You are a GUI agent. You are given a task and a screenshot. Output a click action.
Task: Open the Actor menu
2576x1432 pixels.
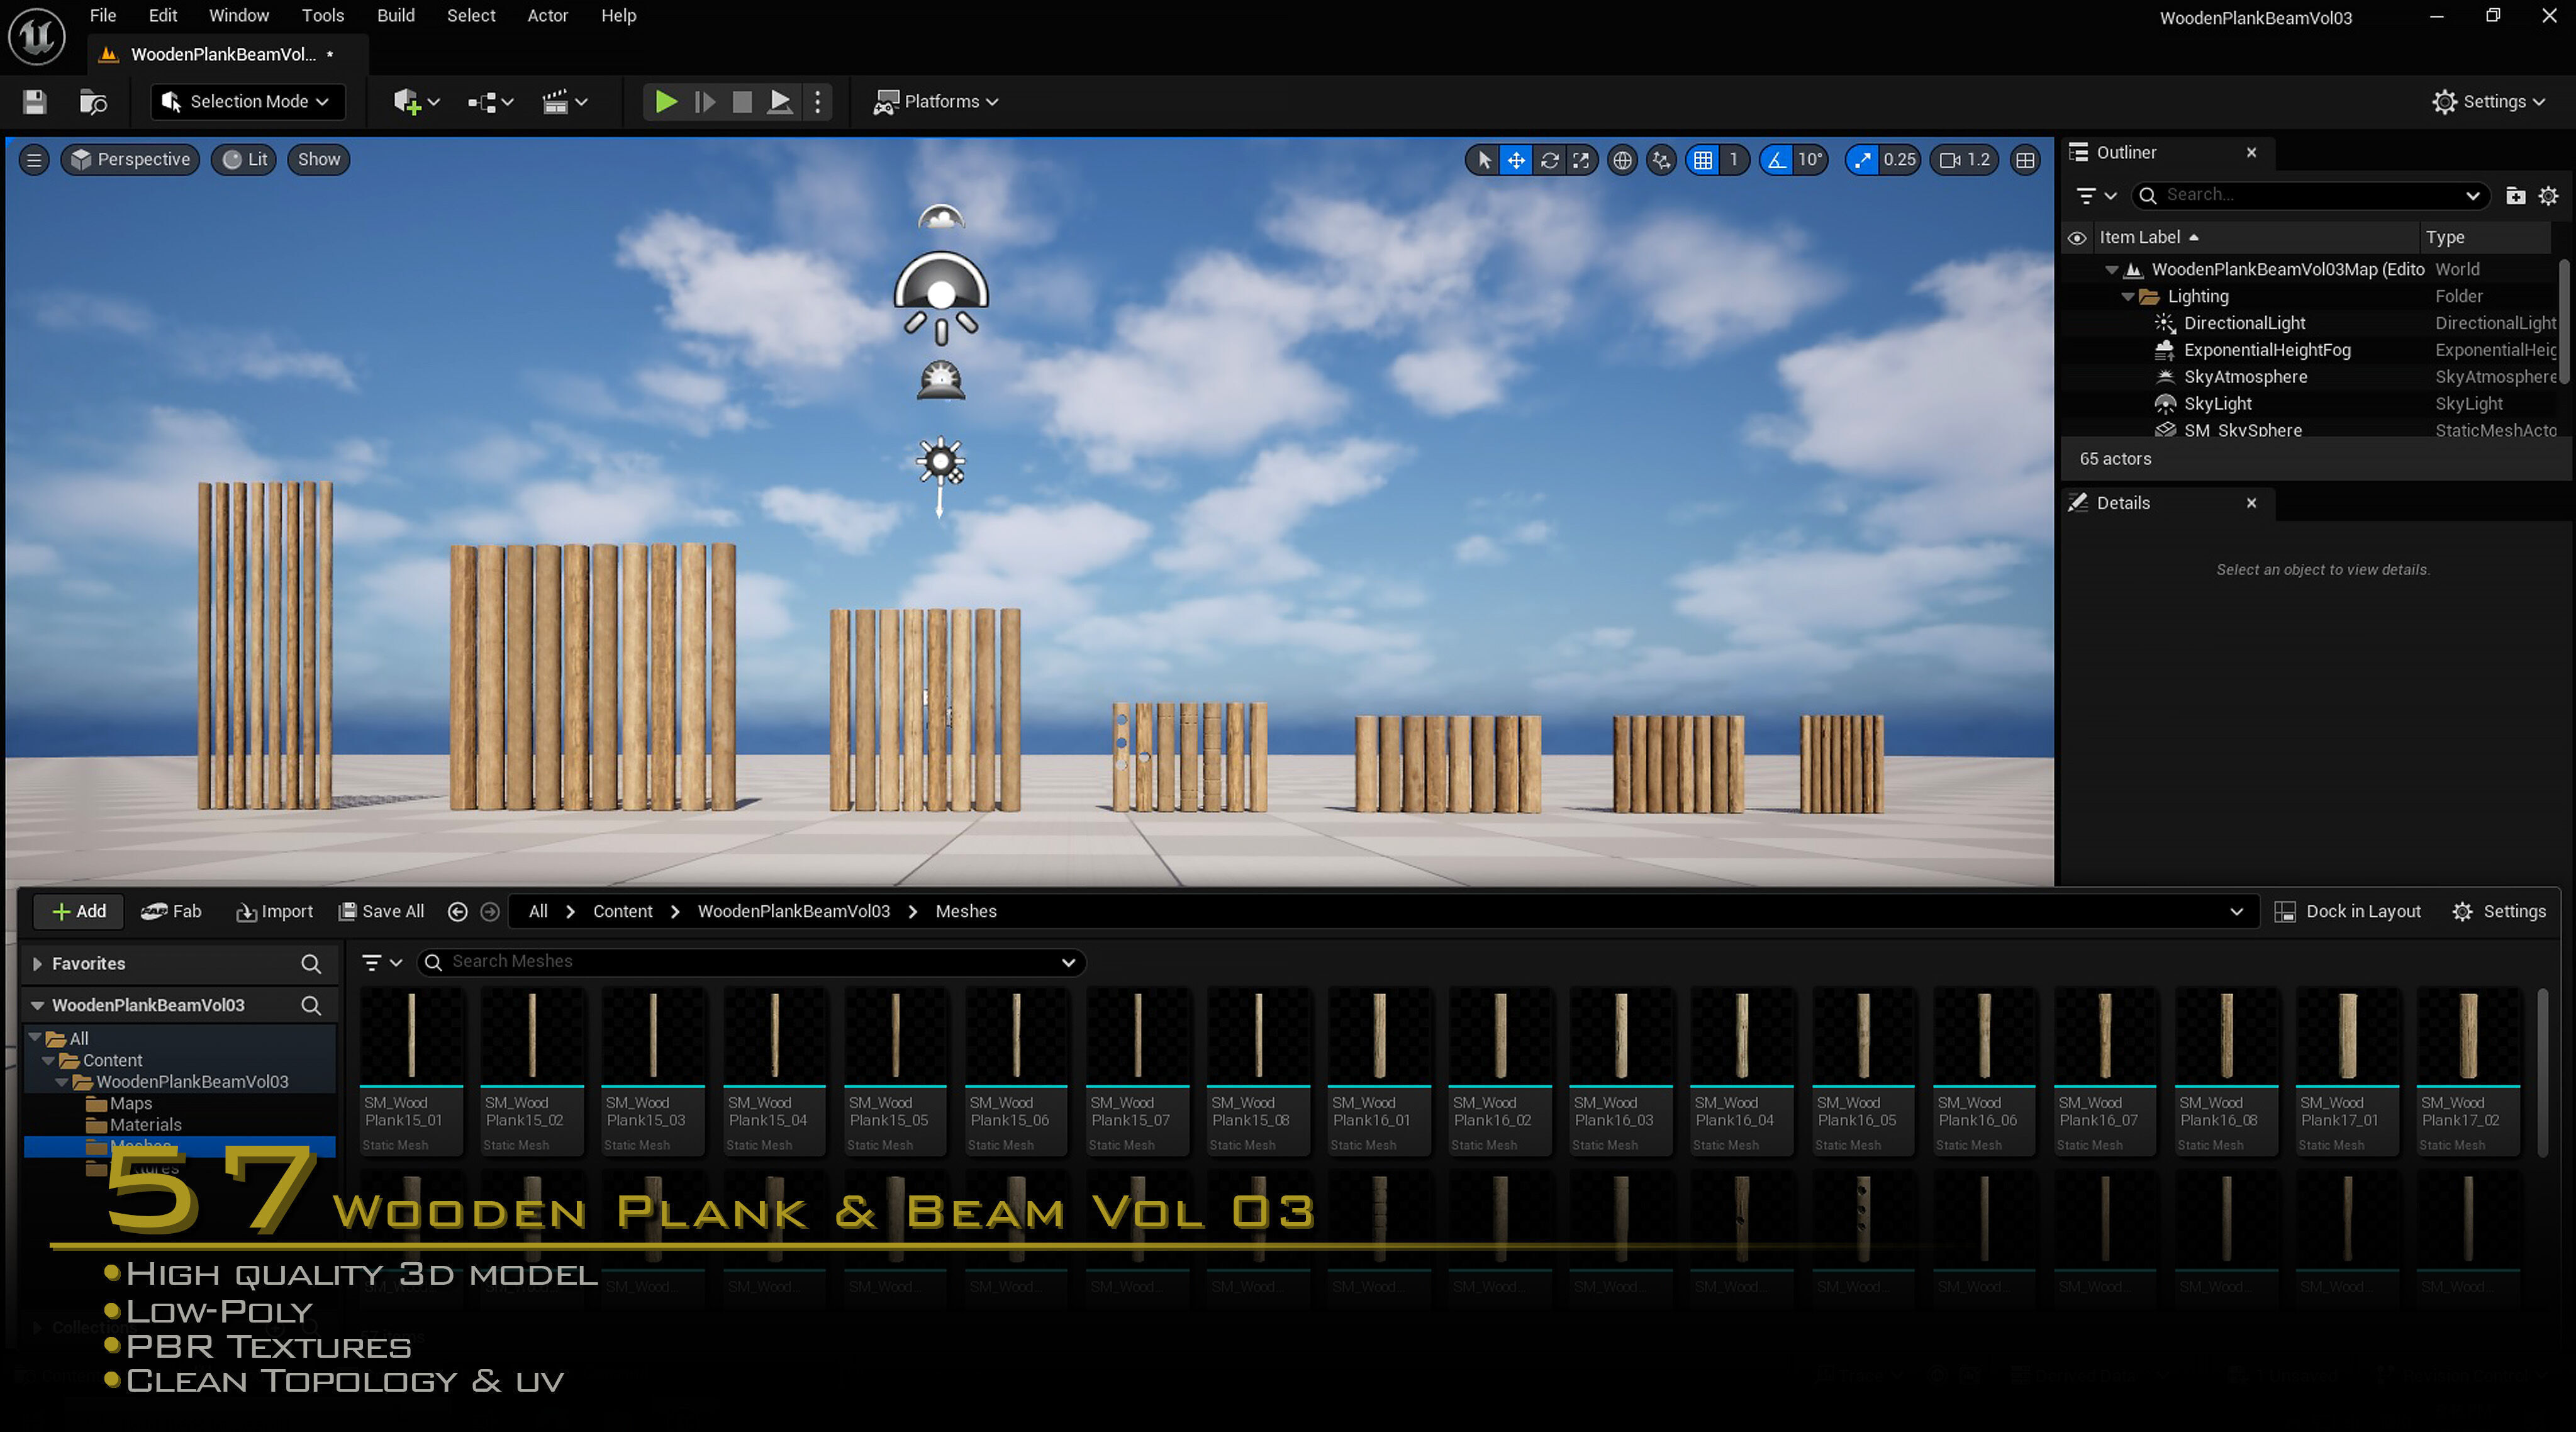point(548,15)
